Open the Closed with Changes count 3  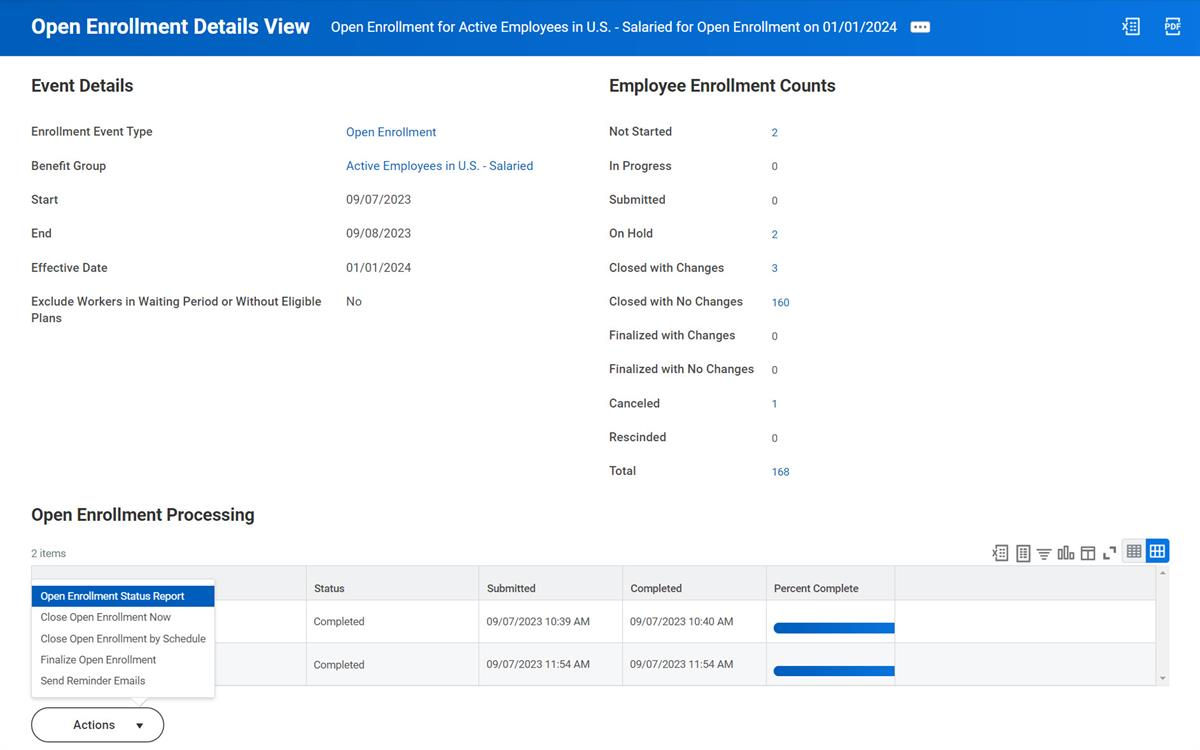(774, 268)
